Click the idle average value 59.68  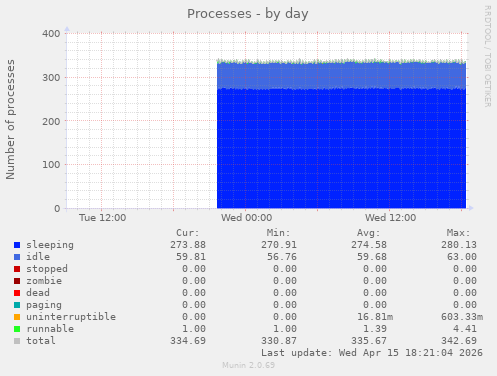point(372,257)
